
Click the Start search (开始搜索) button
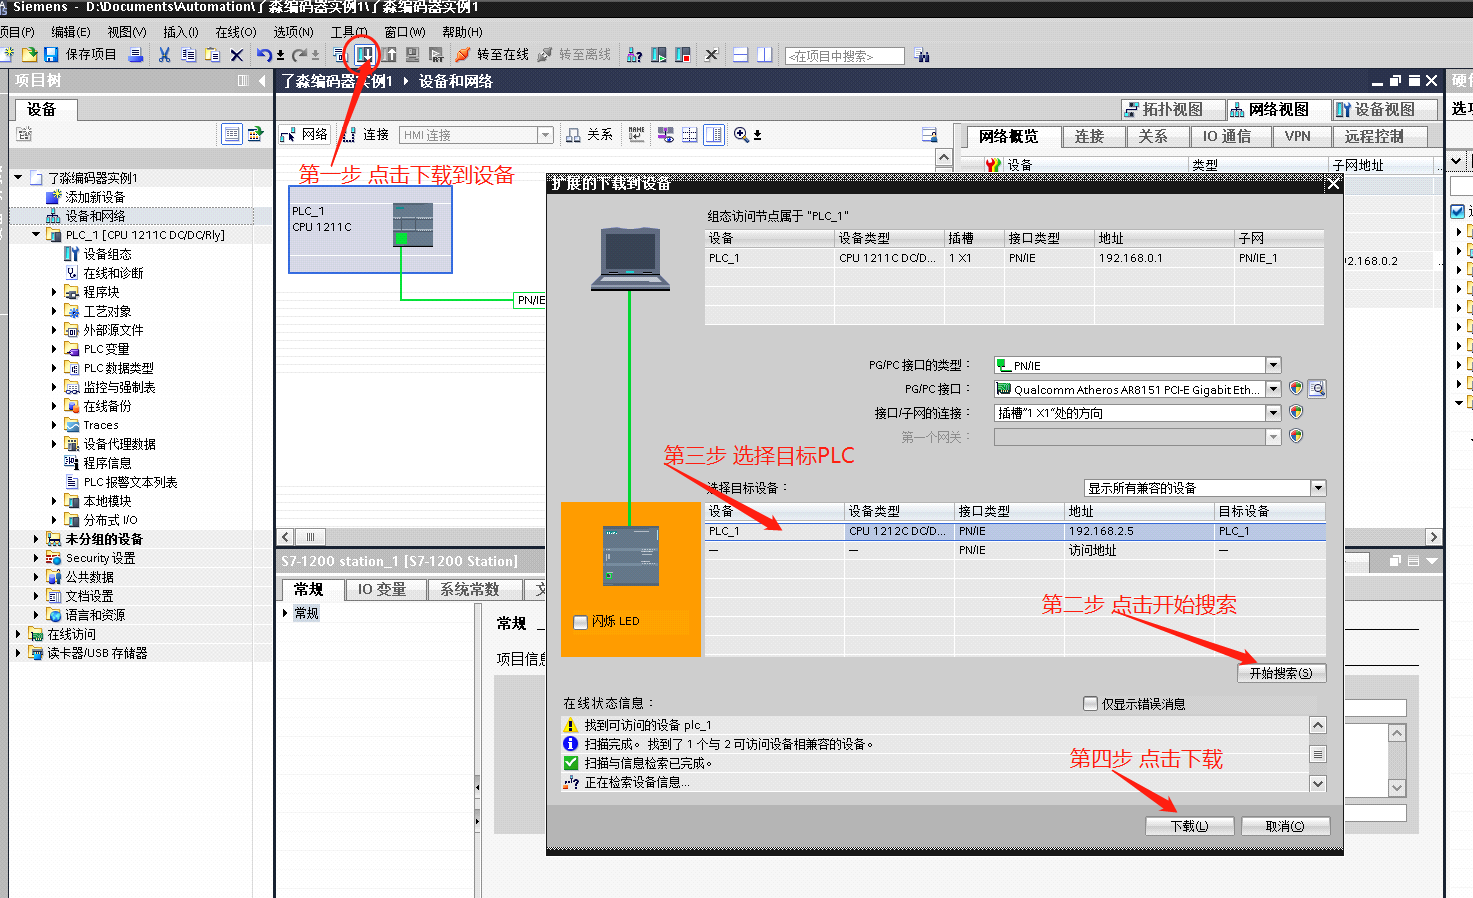coord(1281,673)
